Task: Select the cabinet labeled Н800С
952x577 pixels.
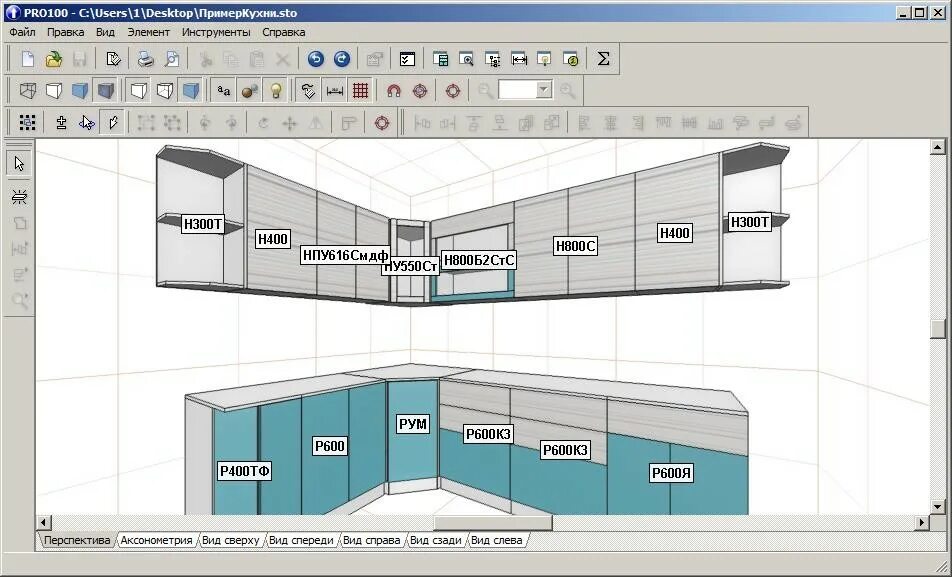Action: click(575, 246)
